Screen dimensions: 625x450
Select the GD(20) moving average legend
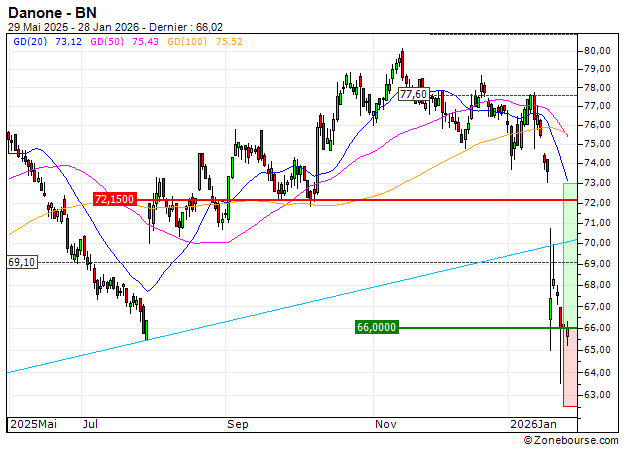click(47, 44)
